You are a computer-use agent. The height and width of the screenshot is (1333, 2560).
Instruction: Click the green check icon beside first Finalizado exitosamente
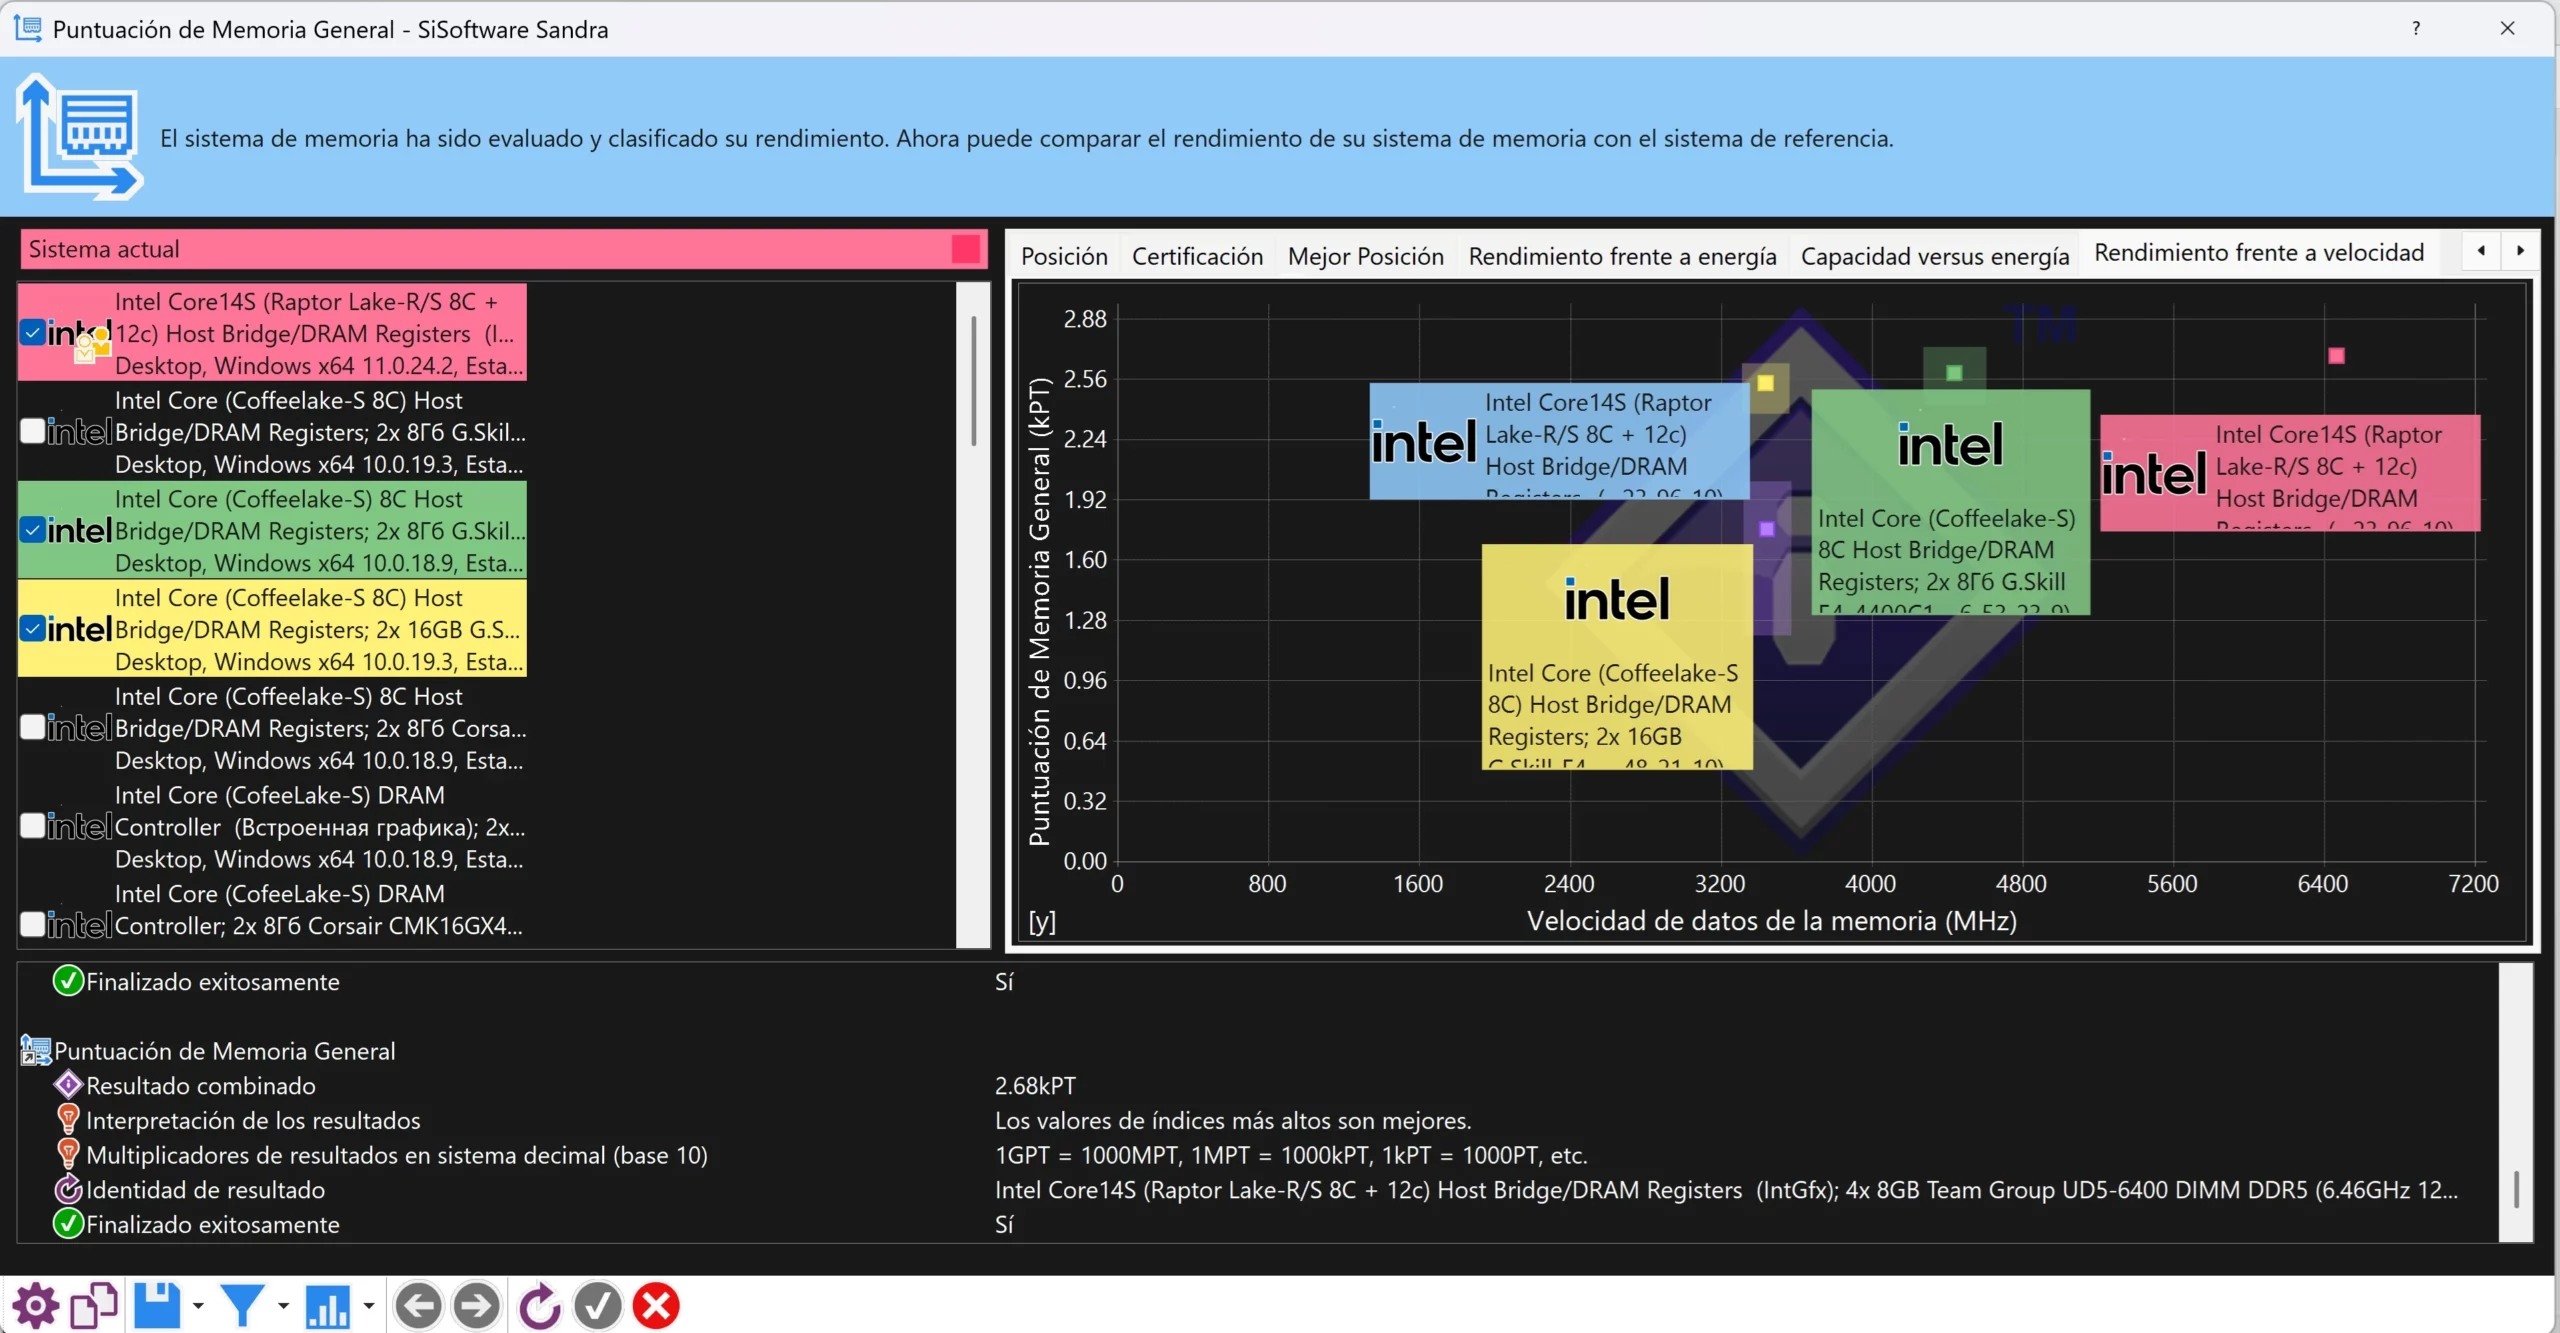click(x=68, y=981)
